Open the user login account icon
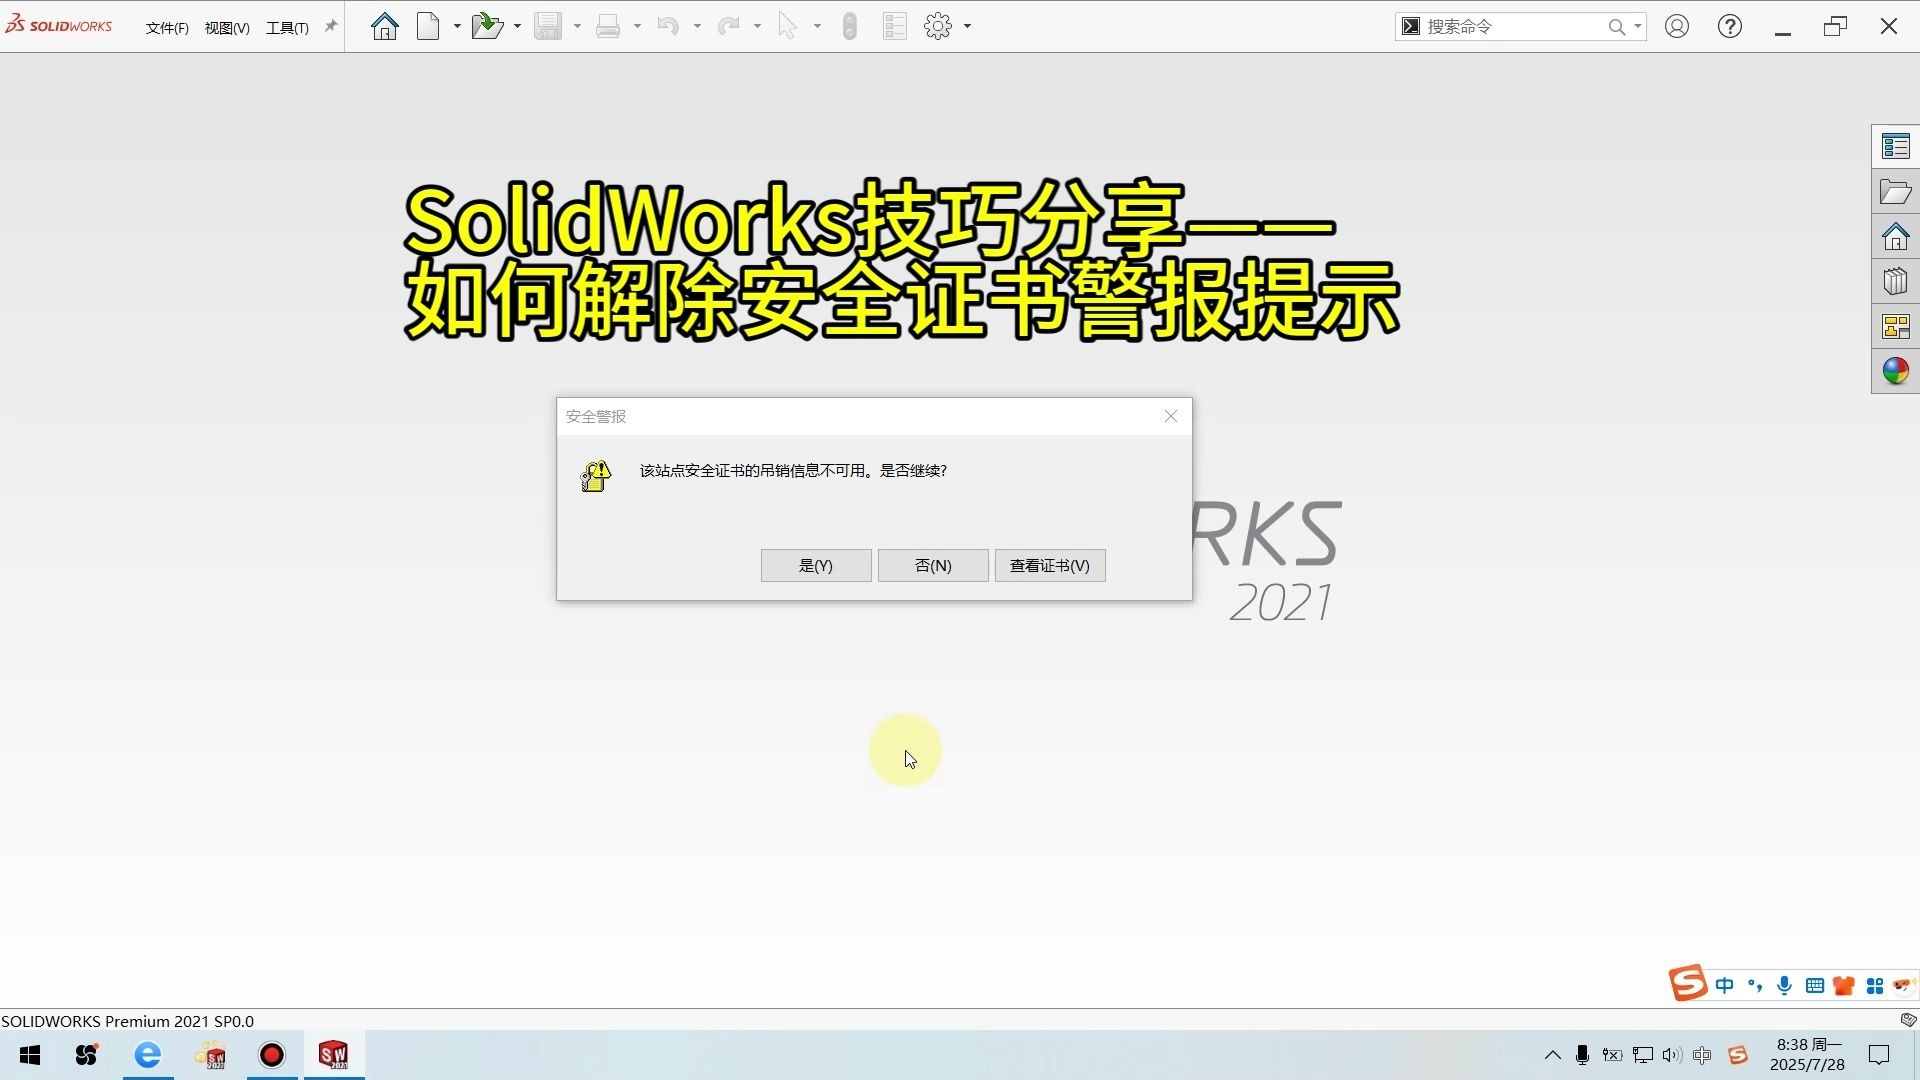Viewport: 1920px width, 1080px height. pyautogui.click(x=1677, y=27)
